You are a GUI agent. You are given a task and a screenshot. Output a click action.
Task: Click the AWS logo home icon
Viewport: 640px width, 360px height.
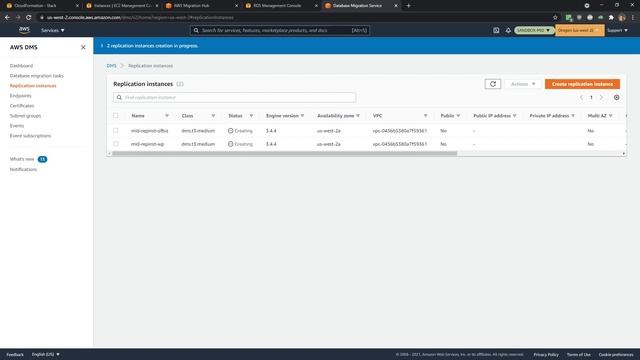[24, 30]
